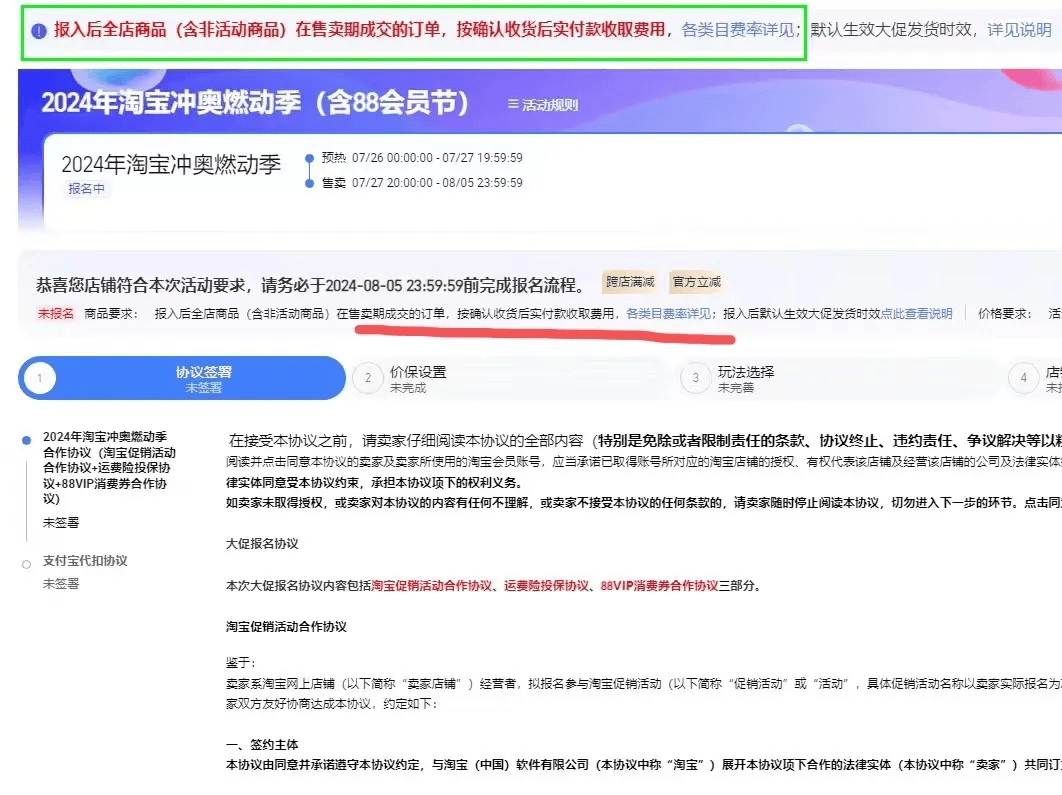Viewport: 1062px width, 795px height.
Task: Click the 官方立减 tag
Action: coord(696,283)
